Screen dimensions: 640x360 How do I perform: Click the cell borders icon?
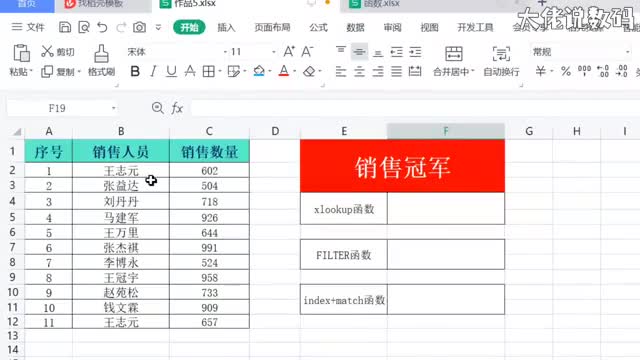tap(209, 71)
